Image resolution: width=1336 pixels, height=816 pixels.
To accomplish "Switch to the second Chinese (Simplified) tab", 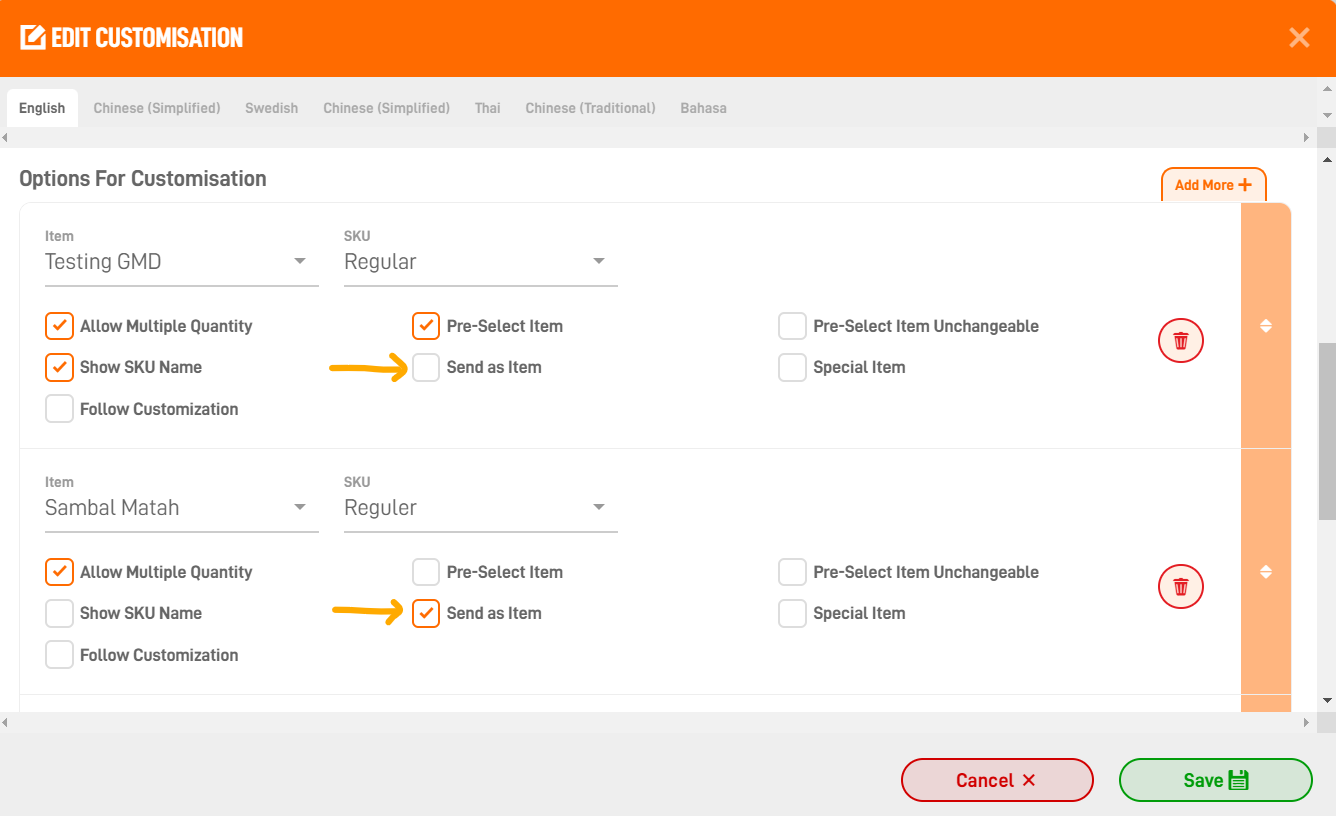I will 386,108.
